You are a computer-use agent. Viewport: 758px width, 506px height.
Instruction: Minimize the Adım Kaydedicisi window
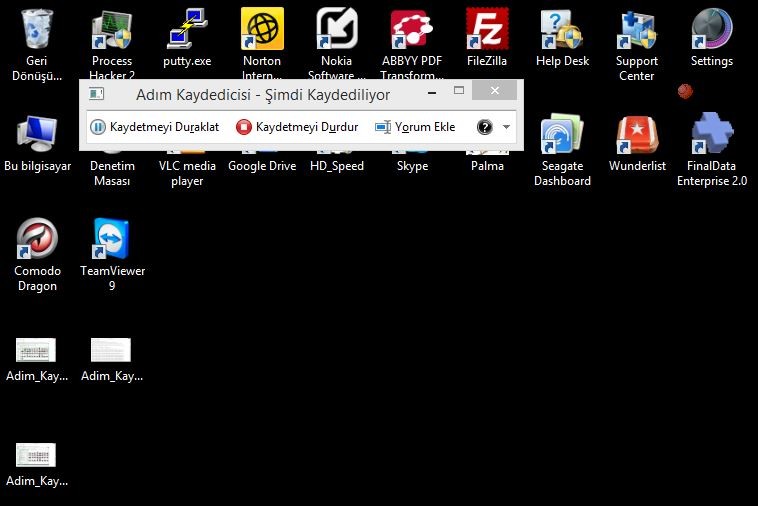click(432, 91)
